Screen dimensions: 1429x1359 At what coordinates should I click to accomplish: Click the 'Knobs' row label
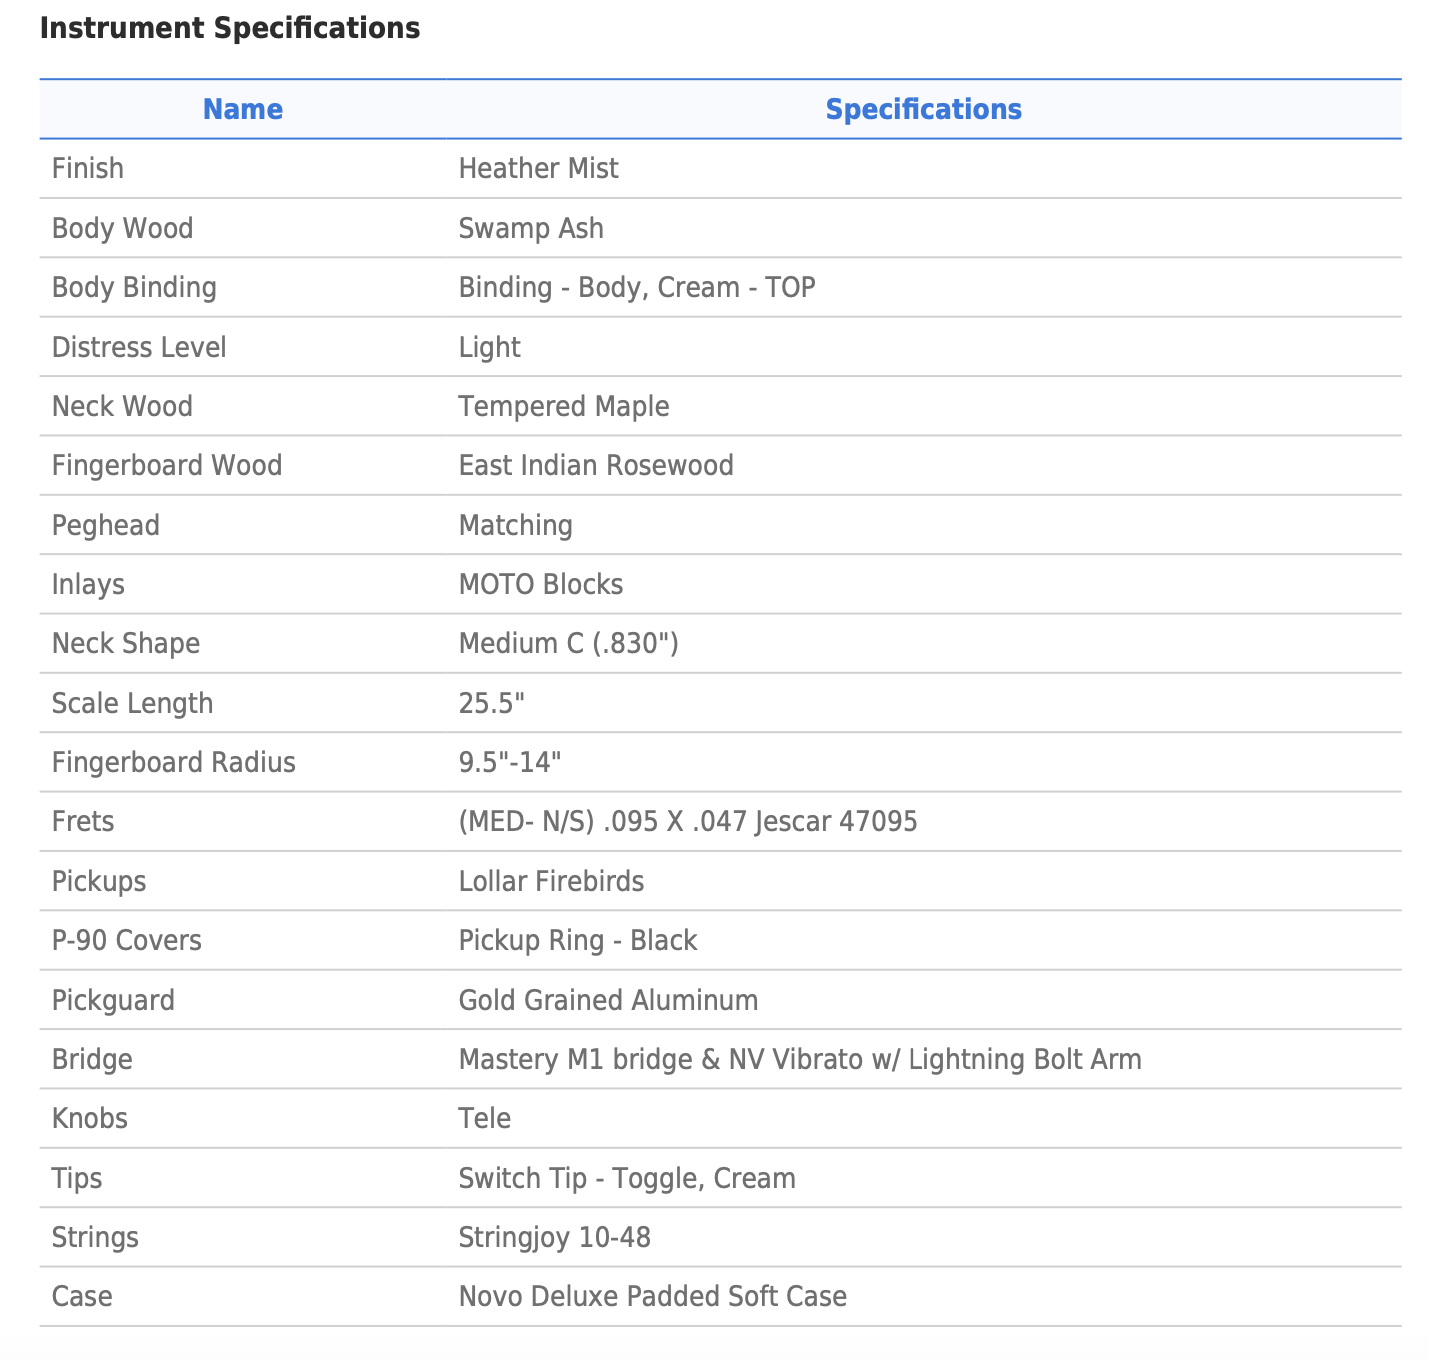90,1118
